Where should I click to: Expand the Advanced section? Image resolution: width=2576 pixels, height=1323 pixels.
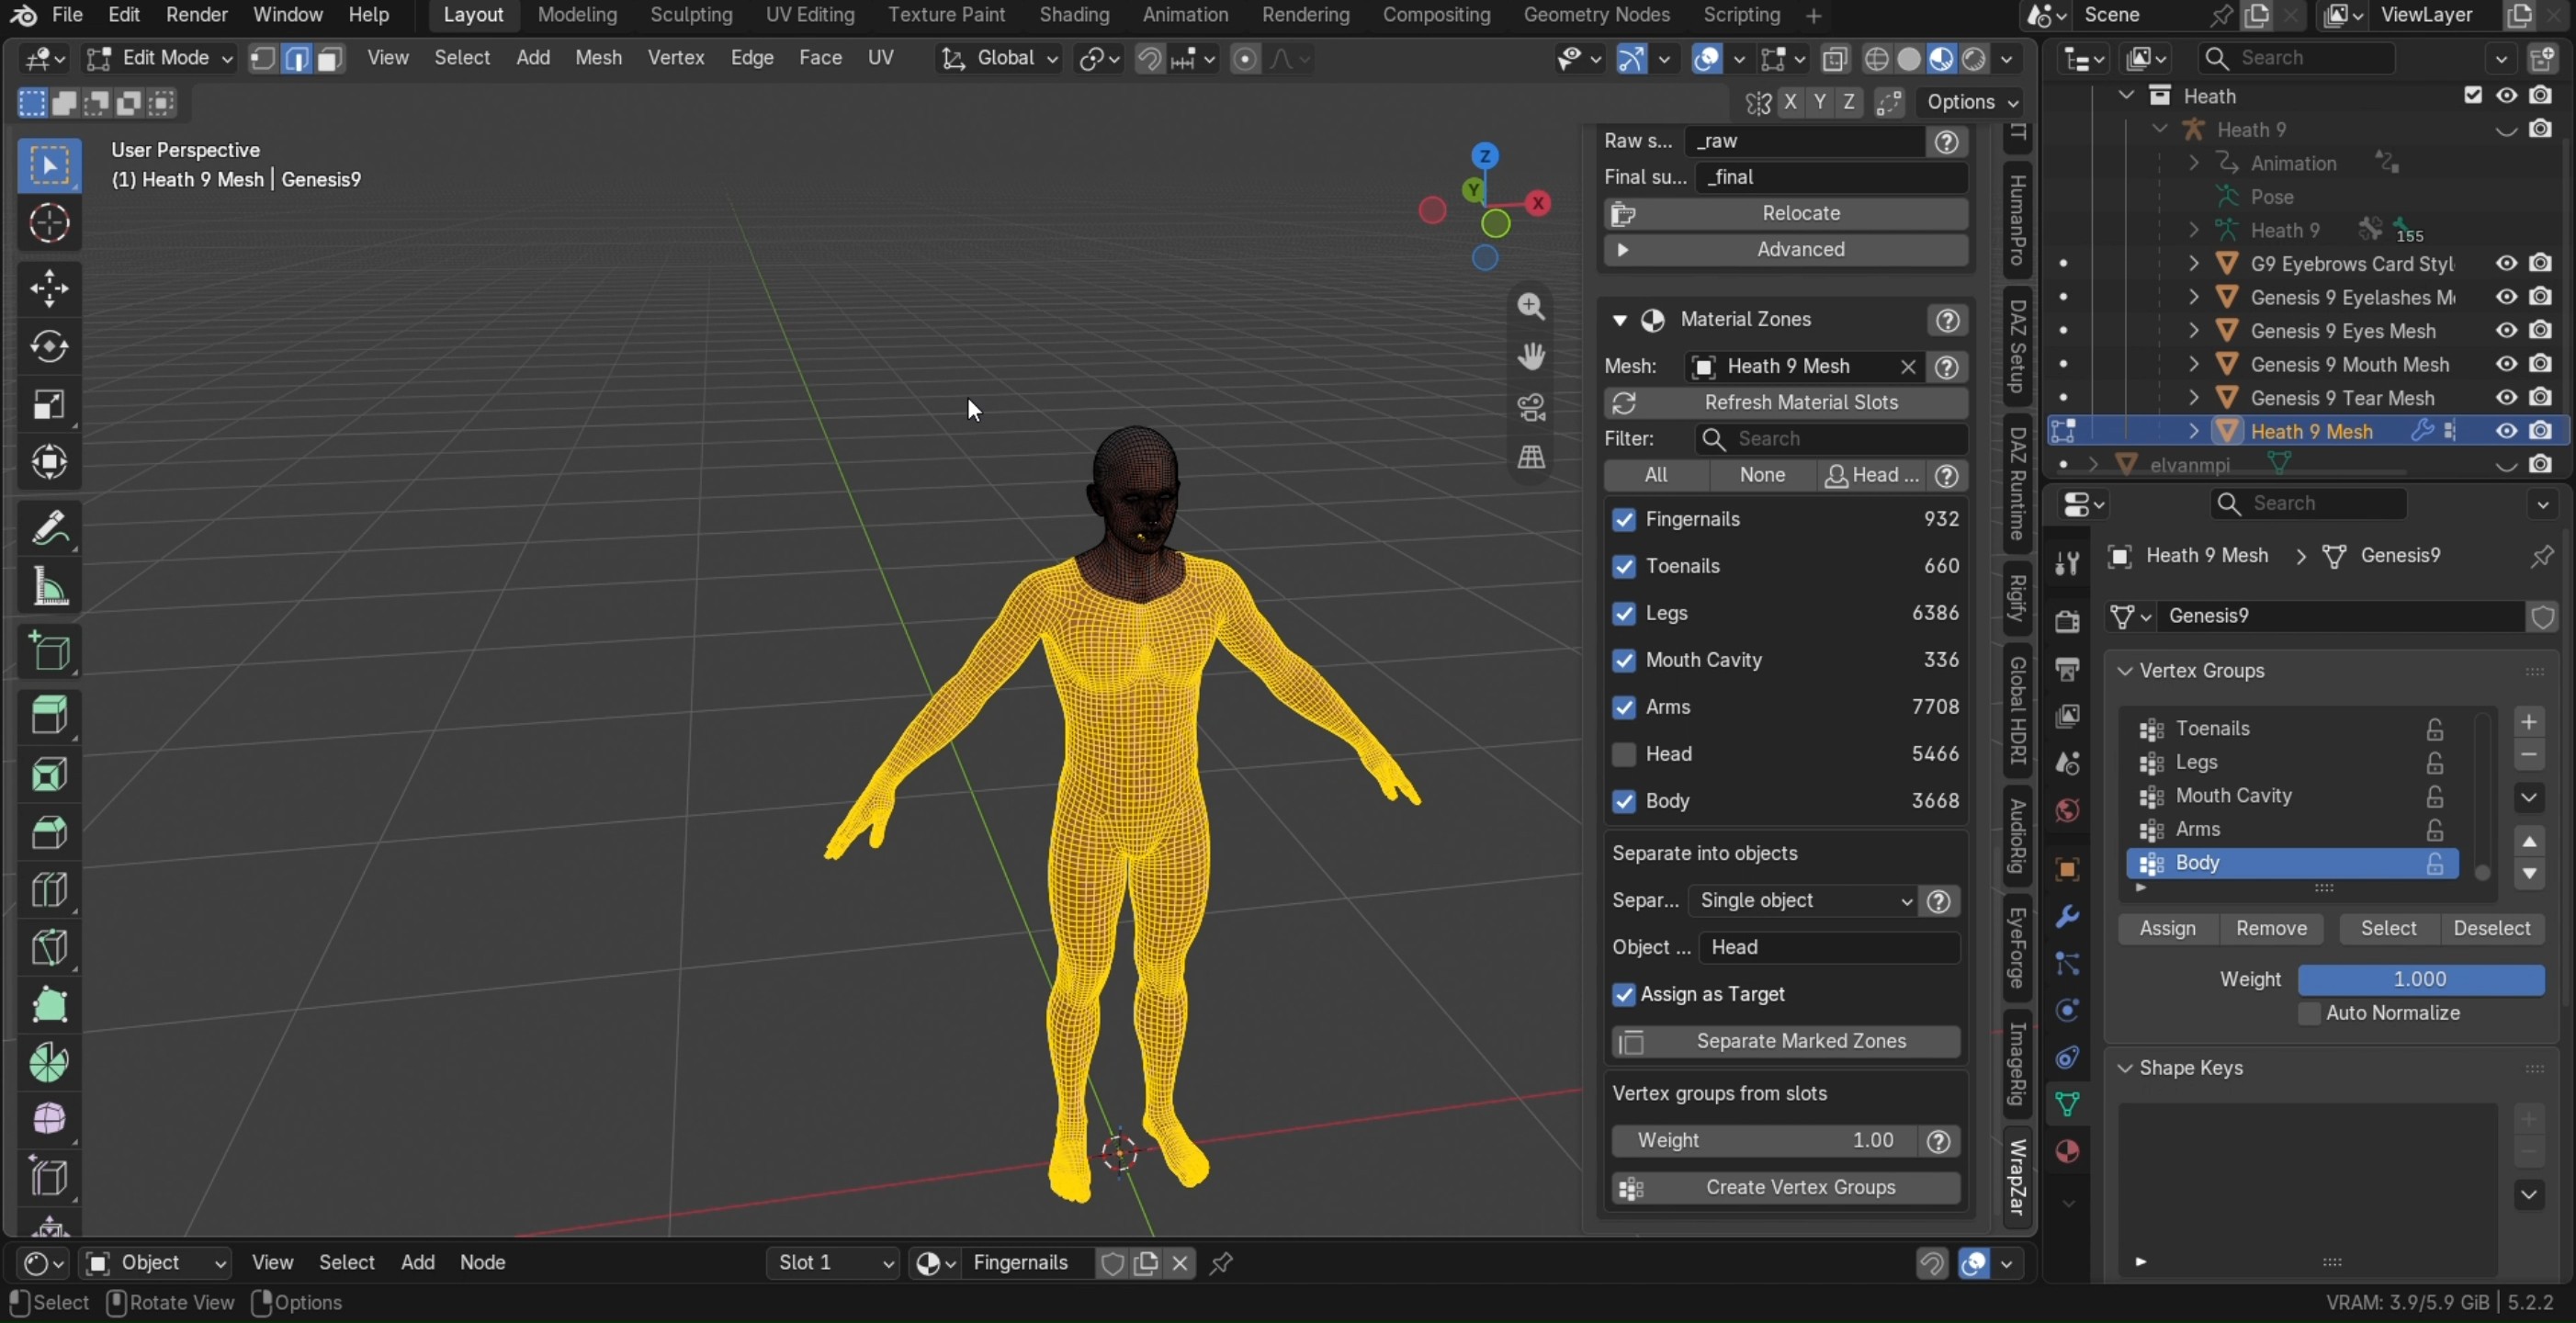point(1785,250)
